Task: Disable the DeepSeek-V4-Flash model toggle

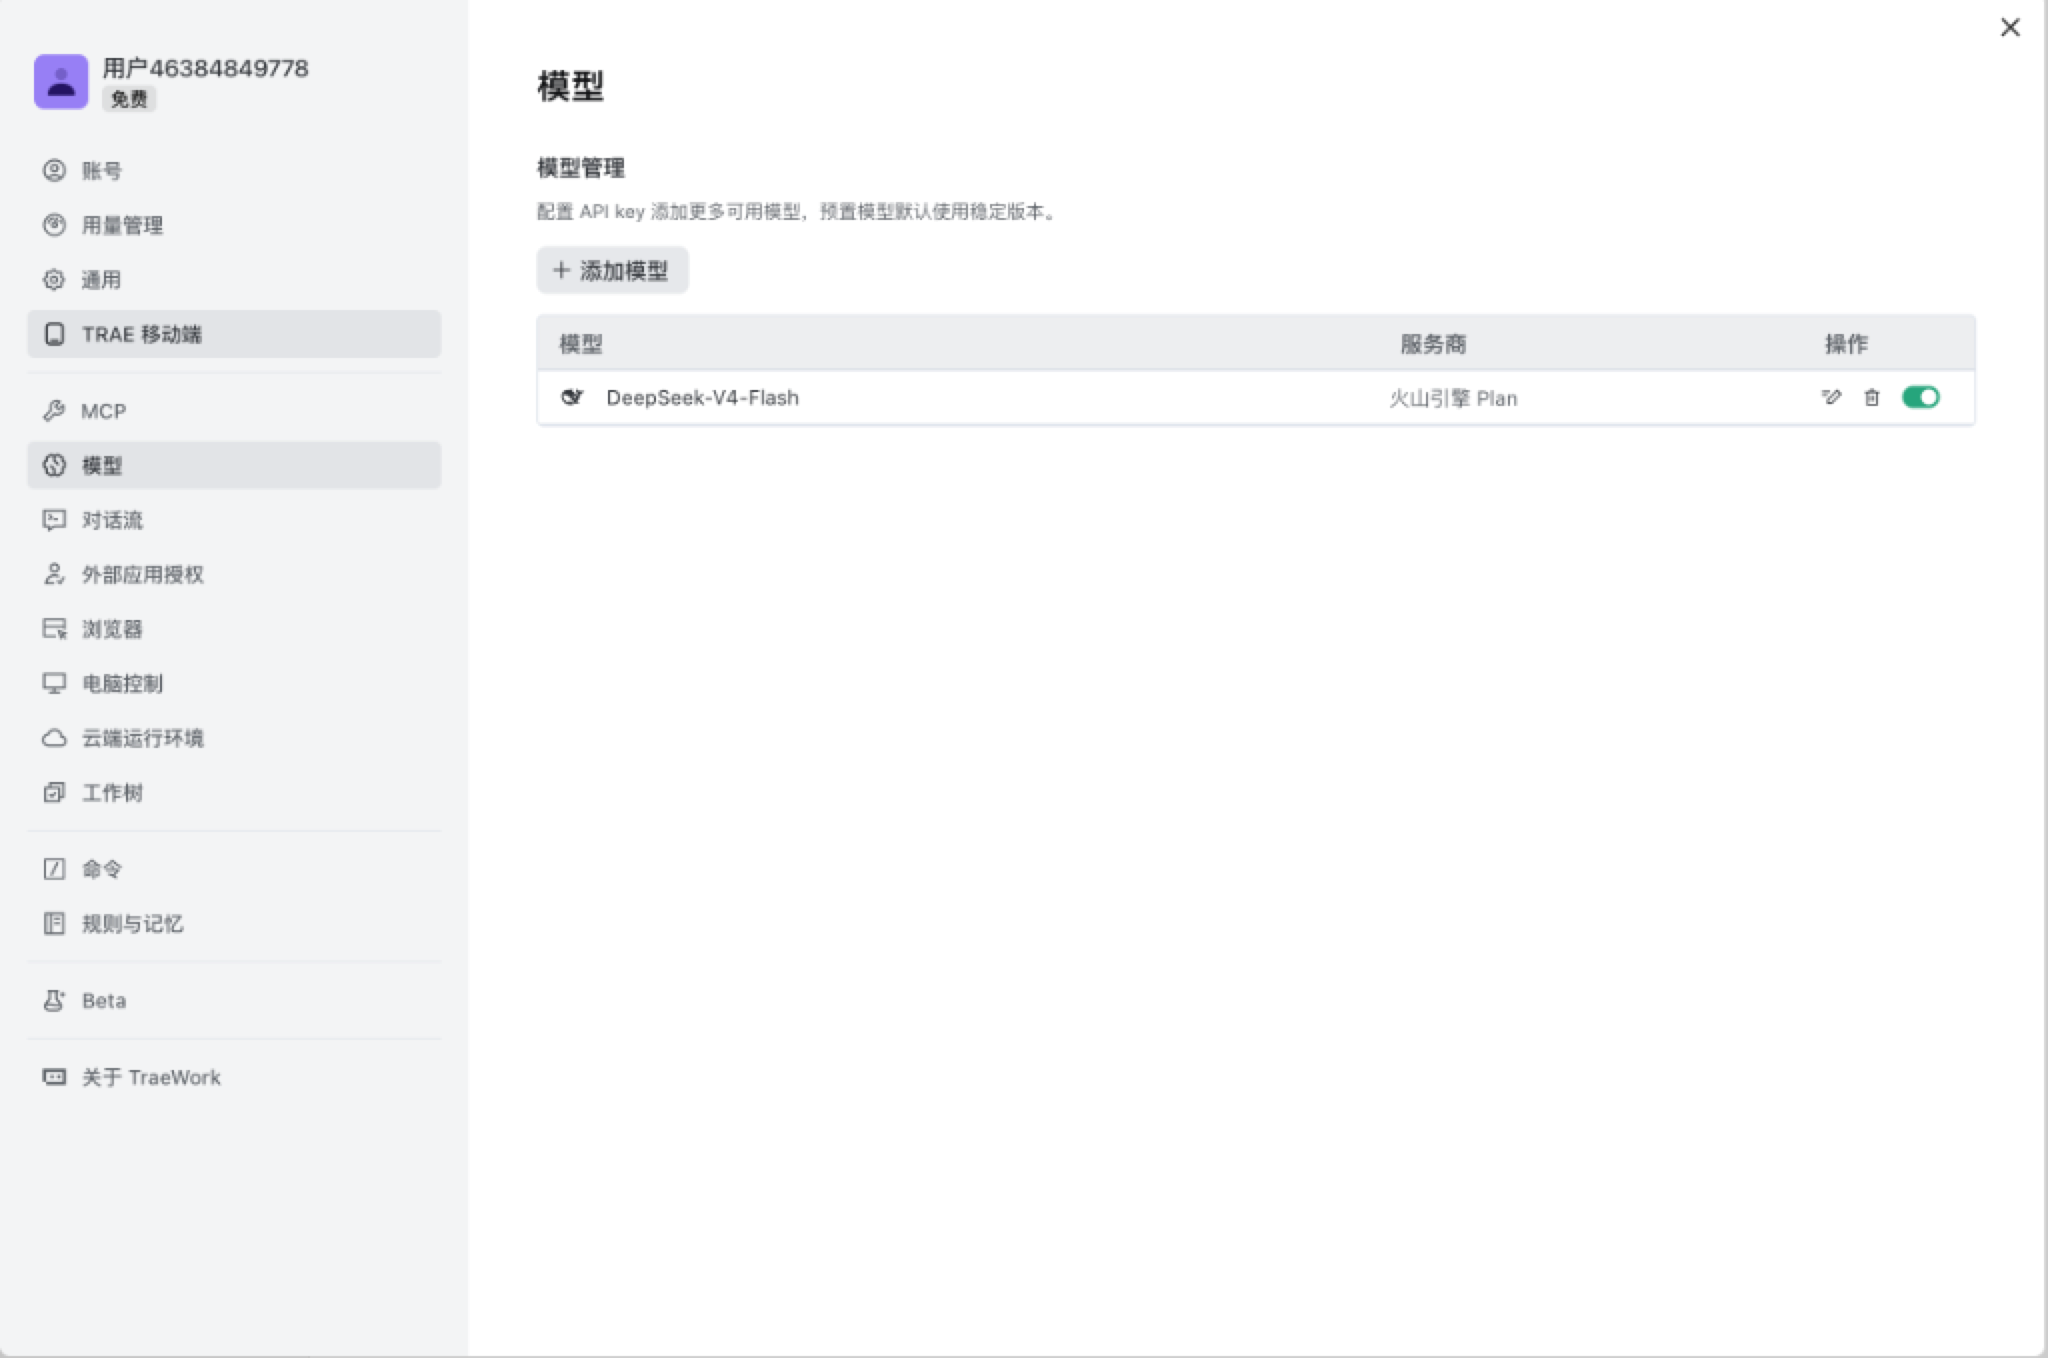Action: 1920,397
